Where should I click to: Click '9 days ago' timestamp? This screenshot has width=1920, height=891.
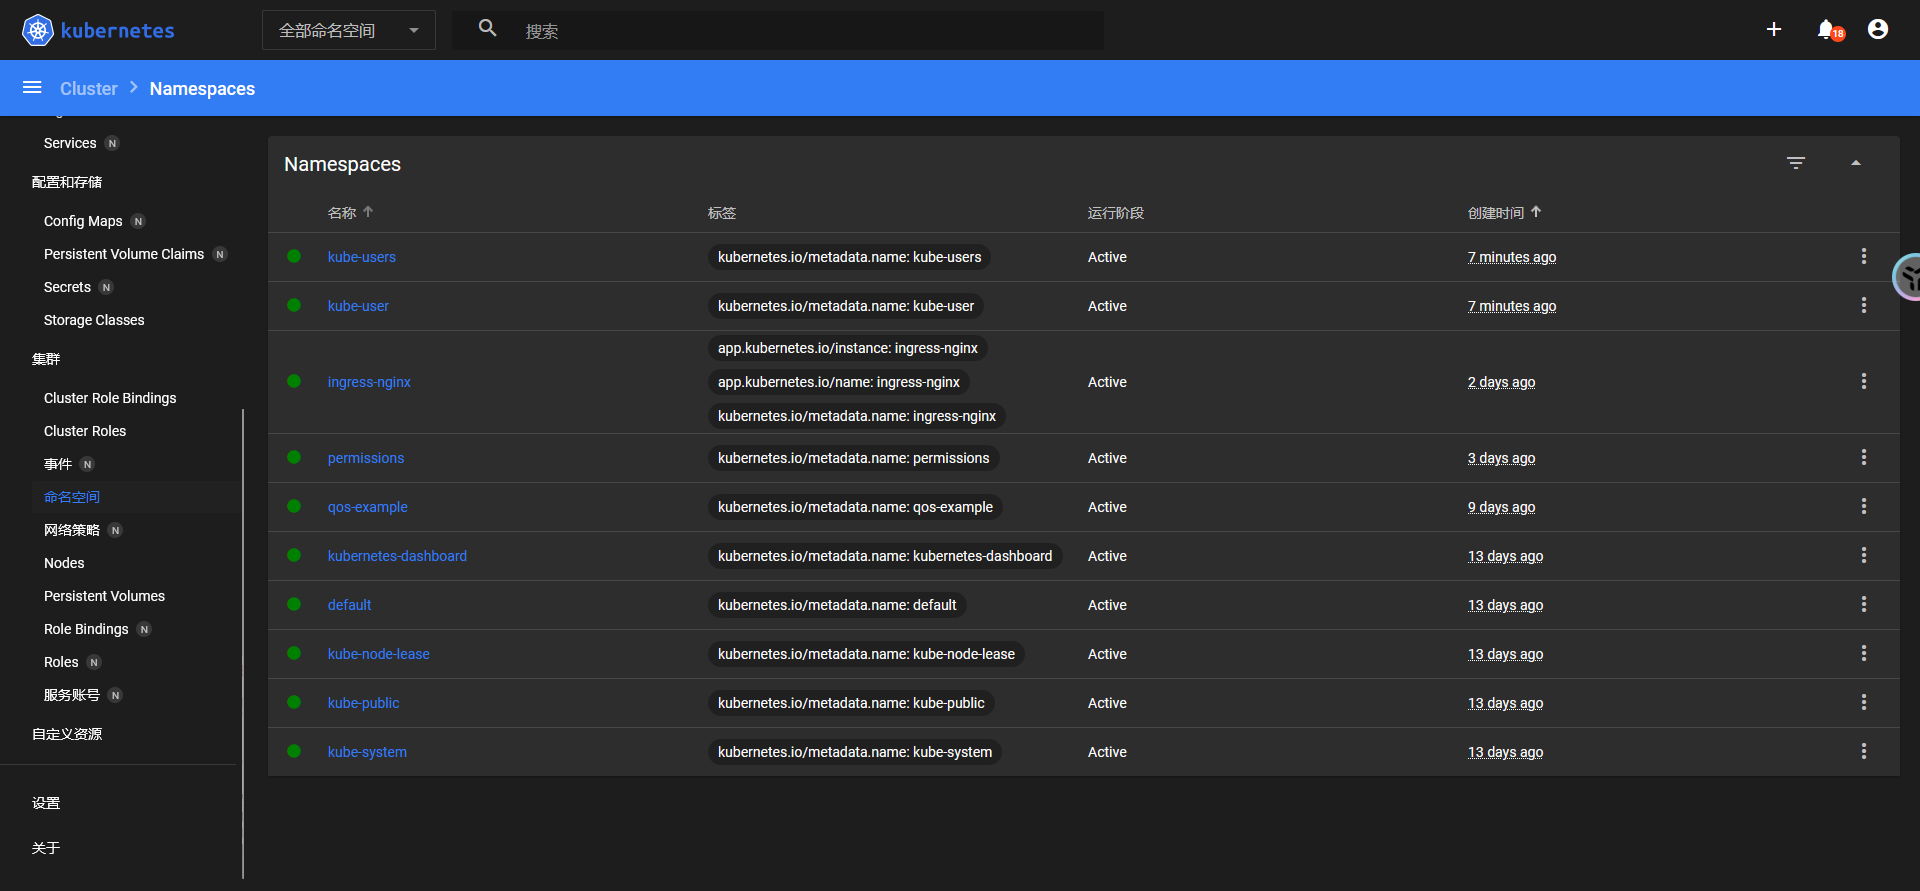click(x=1501, y=507)
